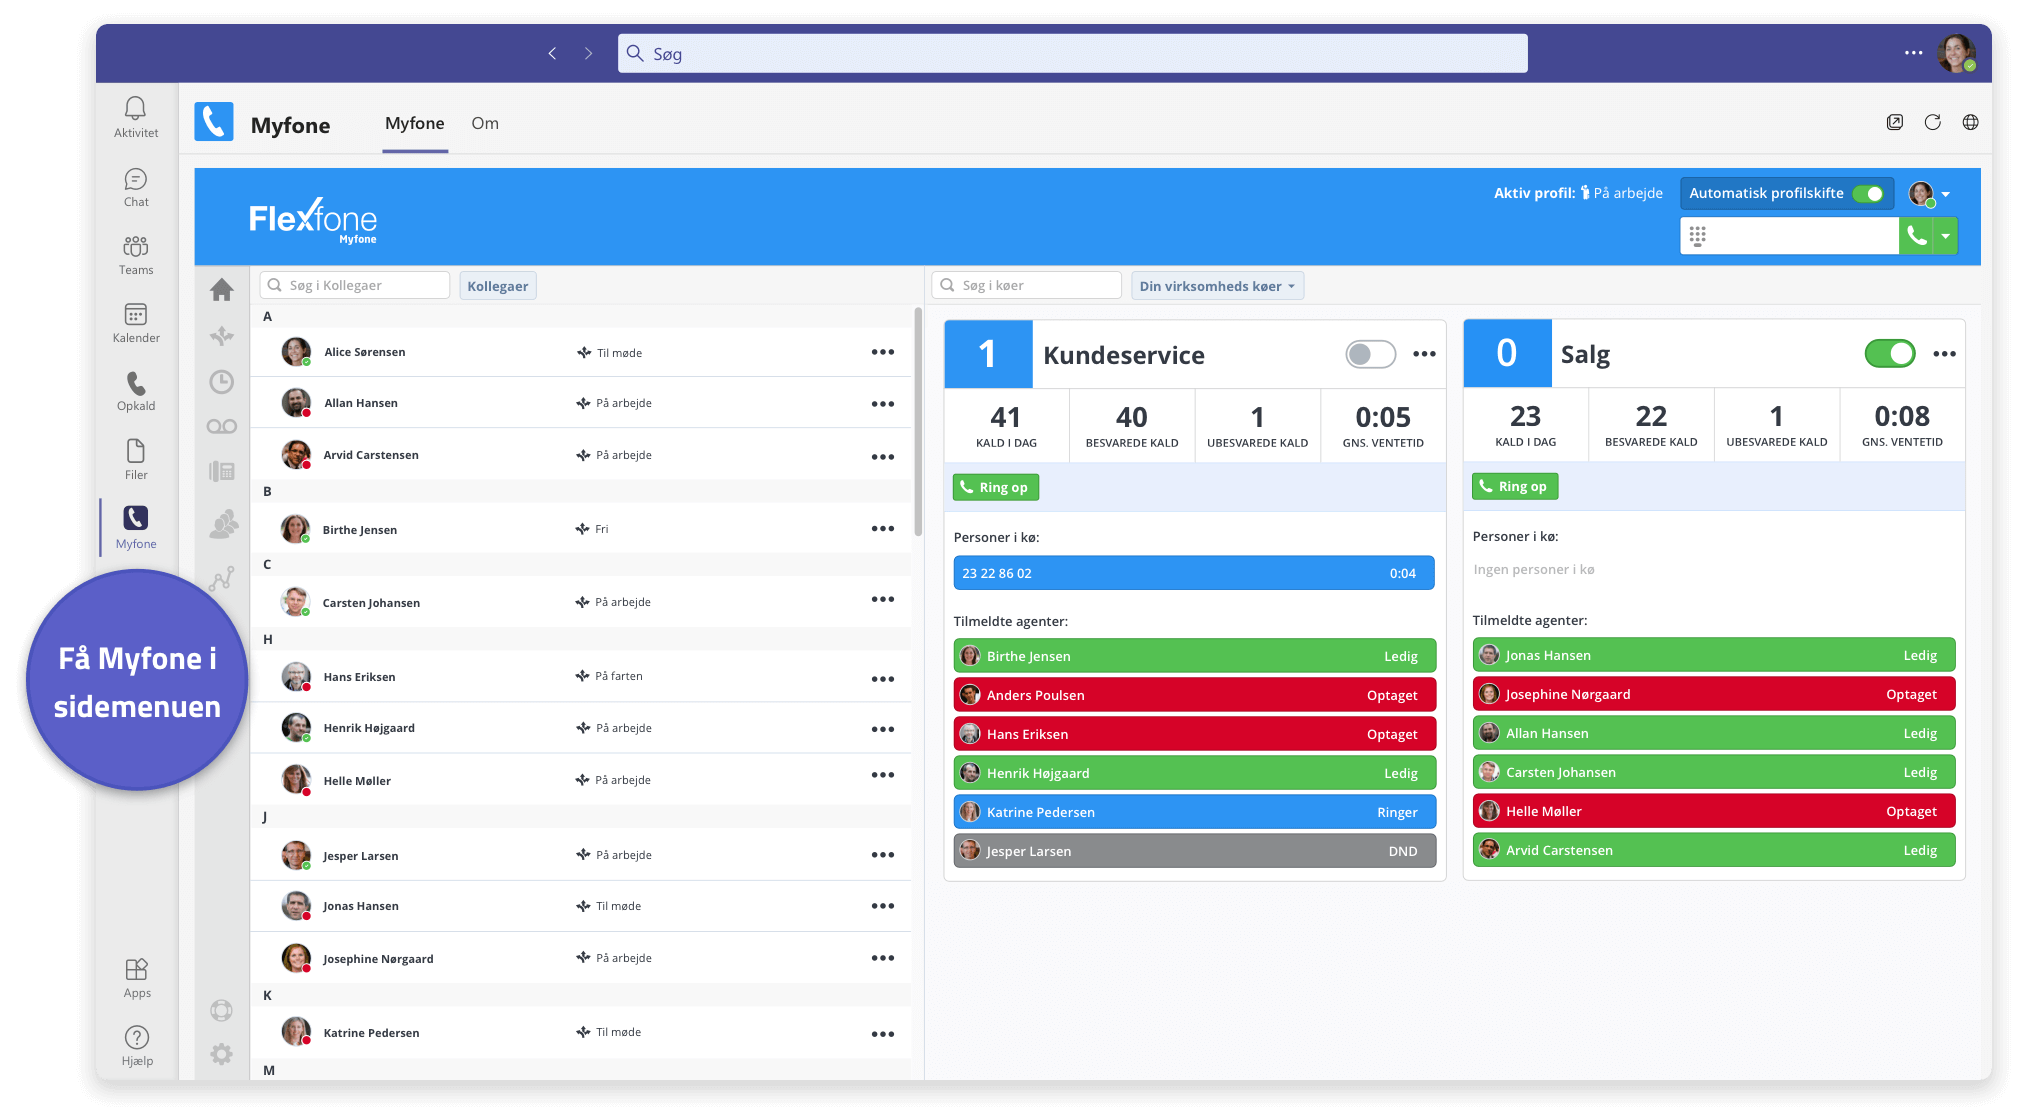The height and width of the screenshot is (1120, 2018).
Task: Click Ring op under Kundeservice
Action: 995,487
